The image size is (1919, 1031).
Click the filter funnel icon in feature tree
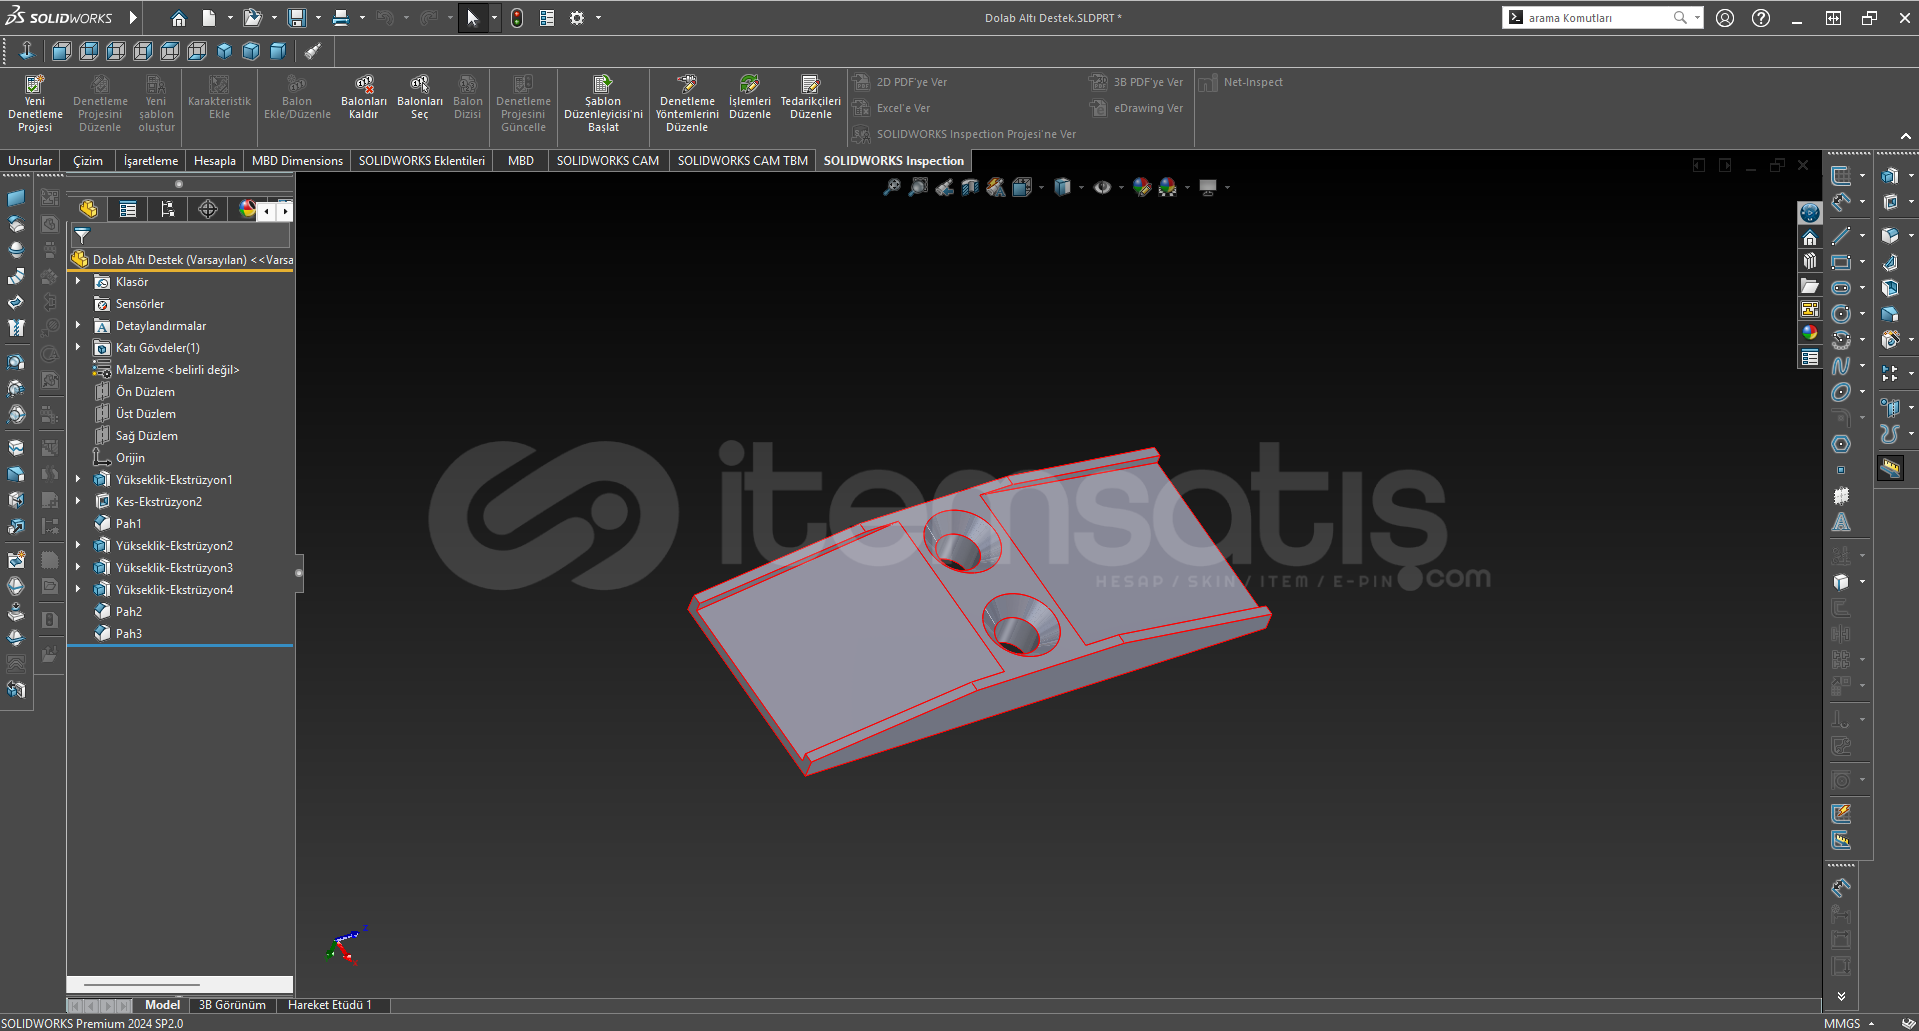pos(82,236)
